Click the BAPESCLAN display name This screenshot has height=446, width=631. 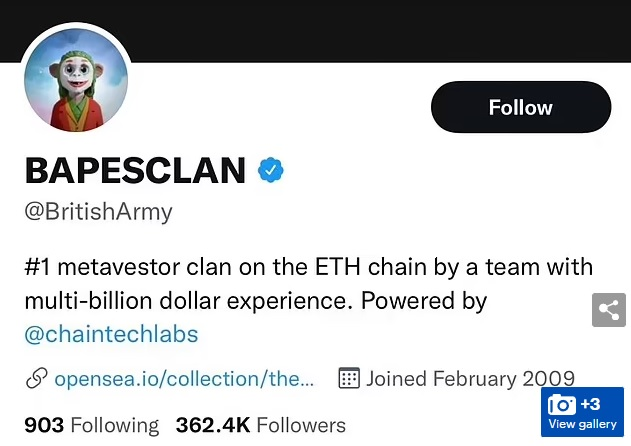[x=135, y=171]
